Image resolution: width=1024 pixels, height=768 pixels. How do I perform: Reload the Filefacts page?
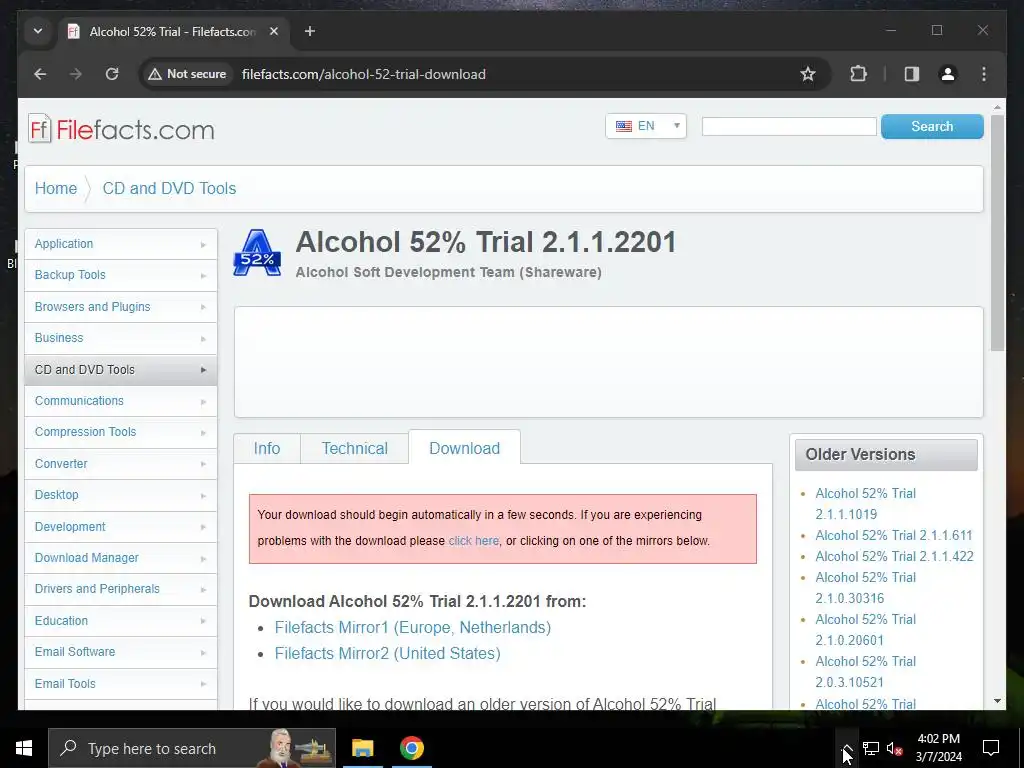pyautogui.click(x=112, y=74)
